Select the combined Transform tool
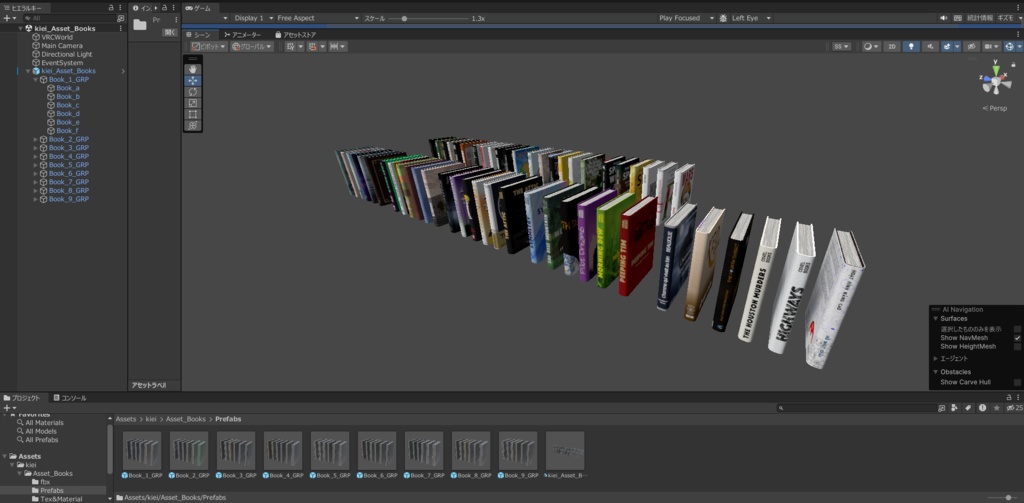 click(x=193, y=125)
